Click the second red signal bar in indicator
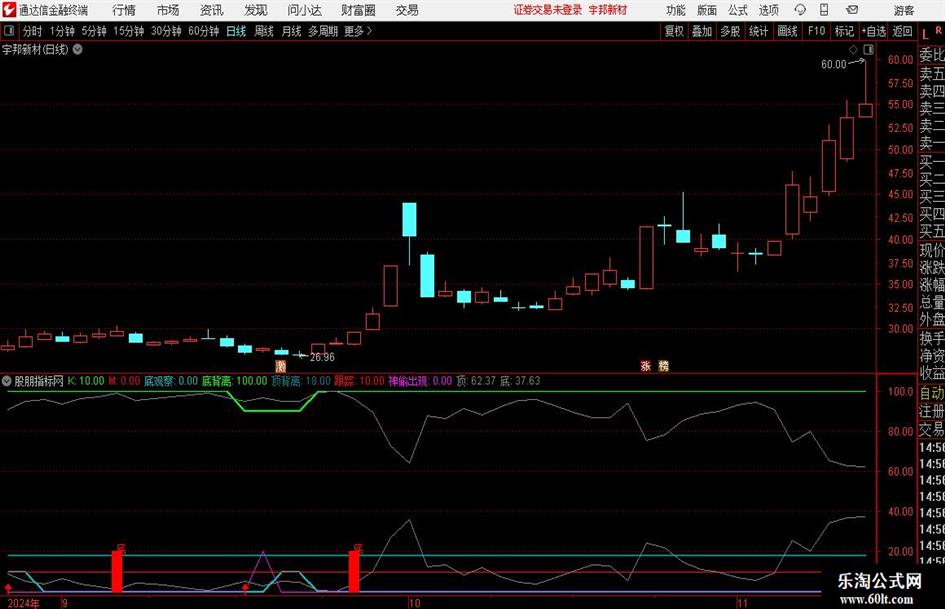 tap(354, 570)
